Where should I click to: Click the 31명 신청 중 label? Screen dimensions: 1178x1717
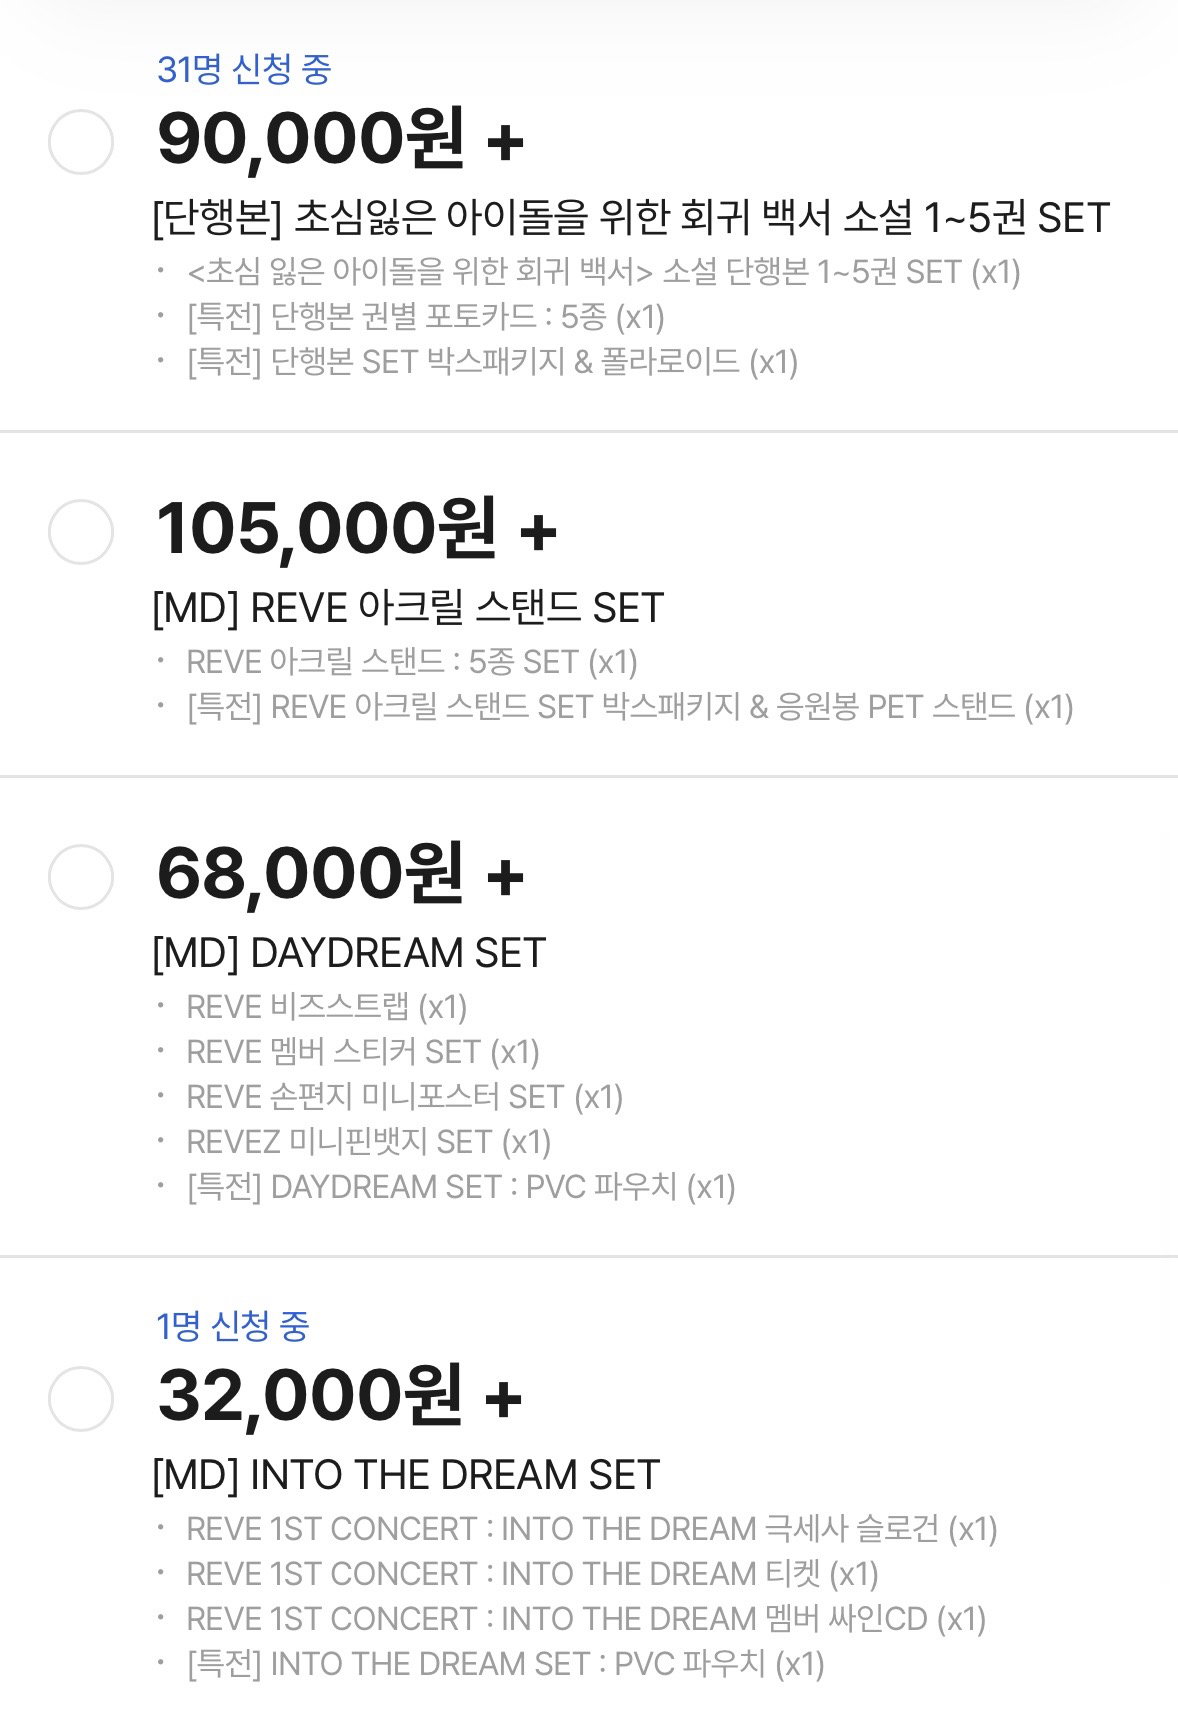(244, 69)
